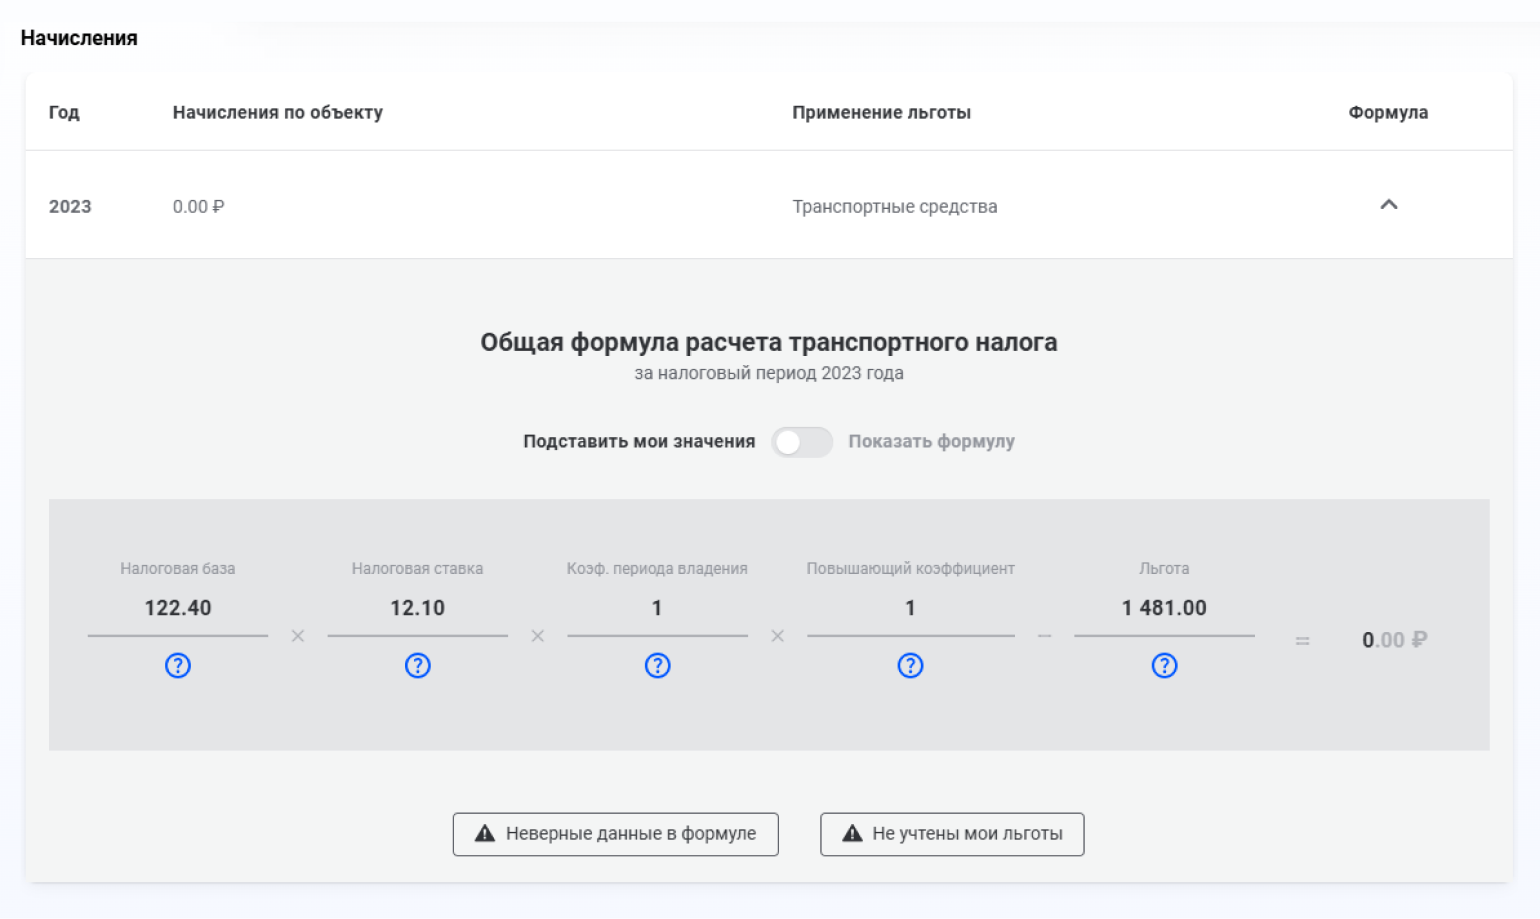This screenshot has height=919, width=1540.
Task: Open help icon under Налоговая ставка
Action: click(418, 666)
